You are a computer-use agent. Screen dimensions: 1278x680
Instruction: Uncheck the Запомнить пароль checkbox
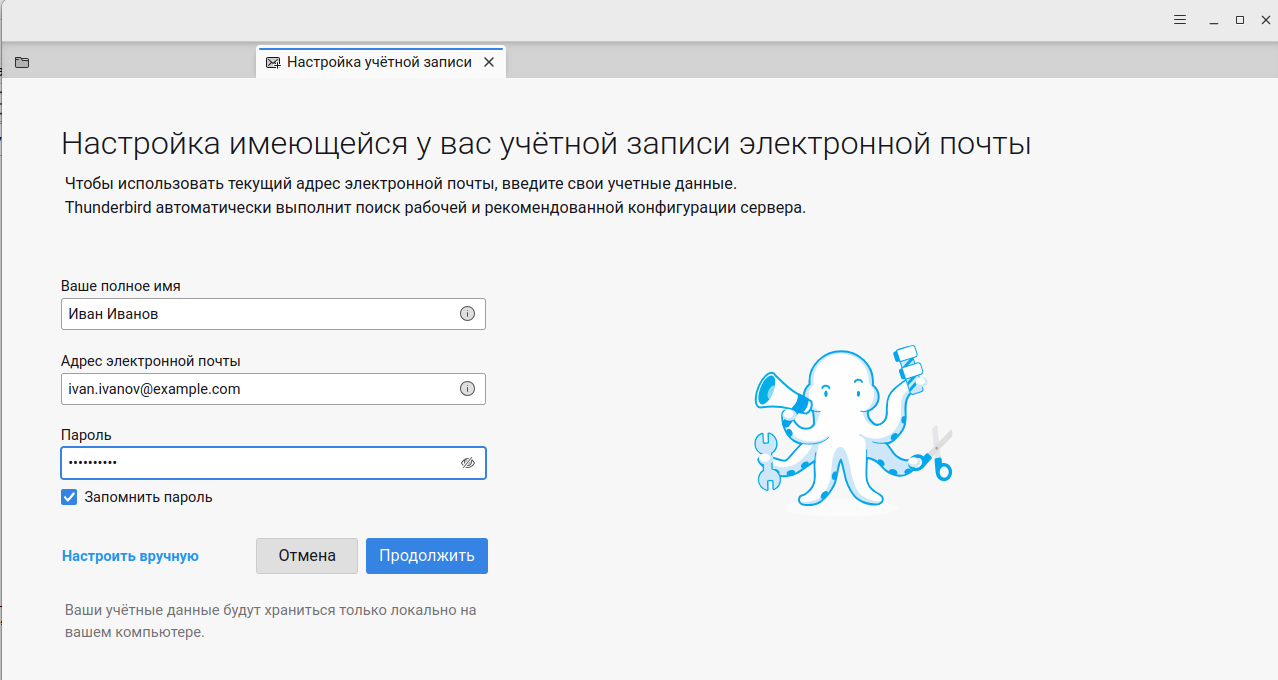(x=69, y=497)
